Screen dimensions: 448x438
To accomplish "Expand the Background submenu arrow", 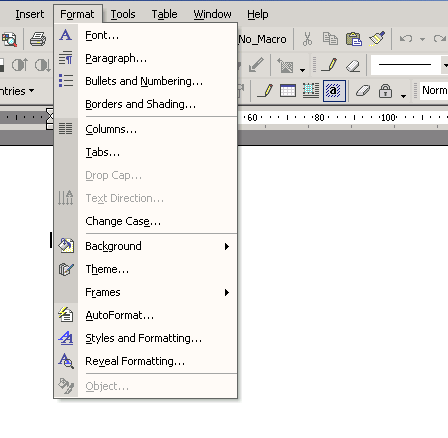I will click(x=227, y=246).
